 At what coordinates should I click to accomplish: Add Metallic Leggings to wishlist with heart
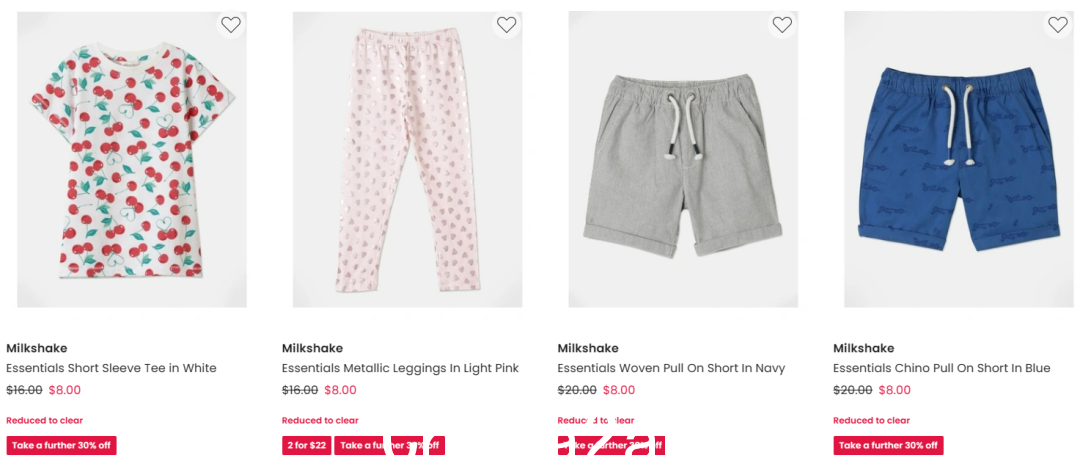coord(506,25)
